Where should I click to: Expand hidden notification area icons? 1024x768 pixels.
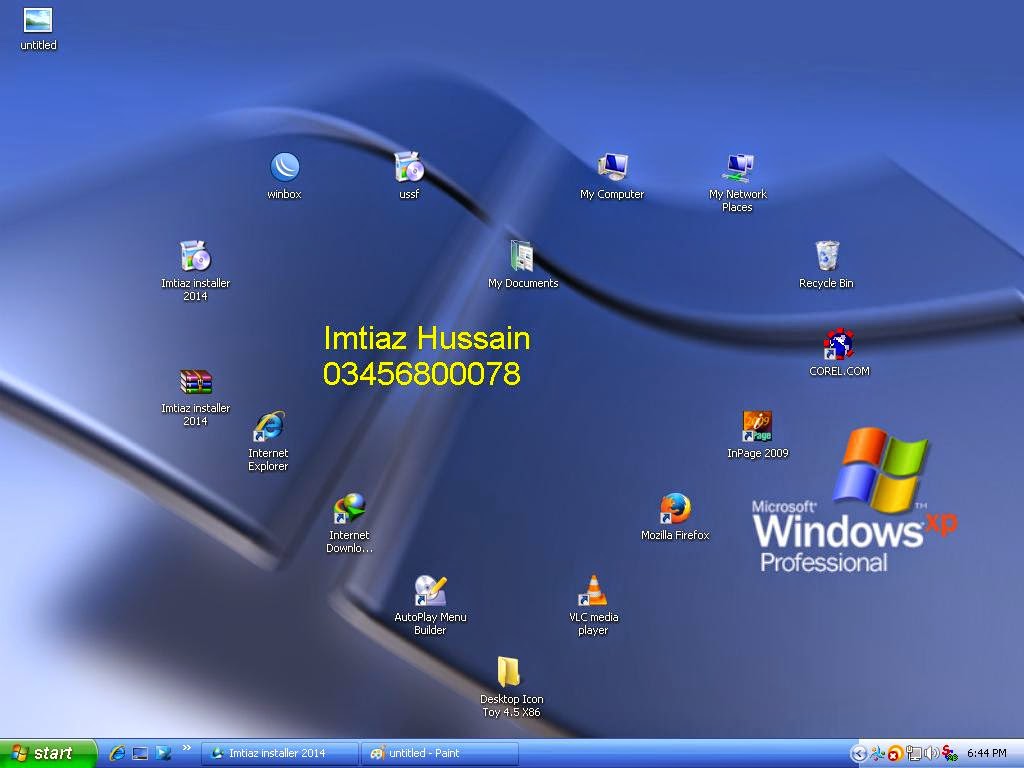pyautogui.click(x=857, y=752)
